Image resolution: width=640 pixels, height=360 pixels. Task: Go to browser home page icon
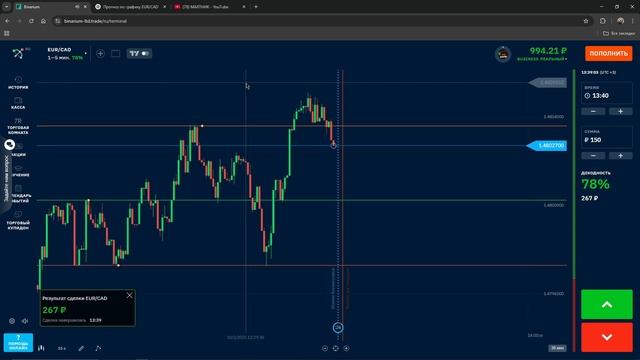pos(43,21)
